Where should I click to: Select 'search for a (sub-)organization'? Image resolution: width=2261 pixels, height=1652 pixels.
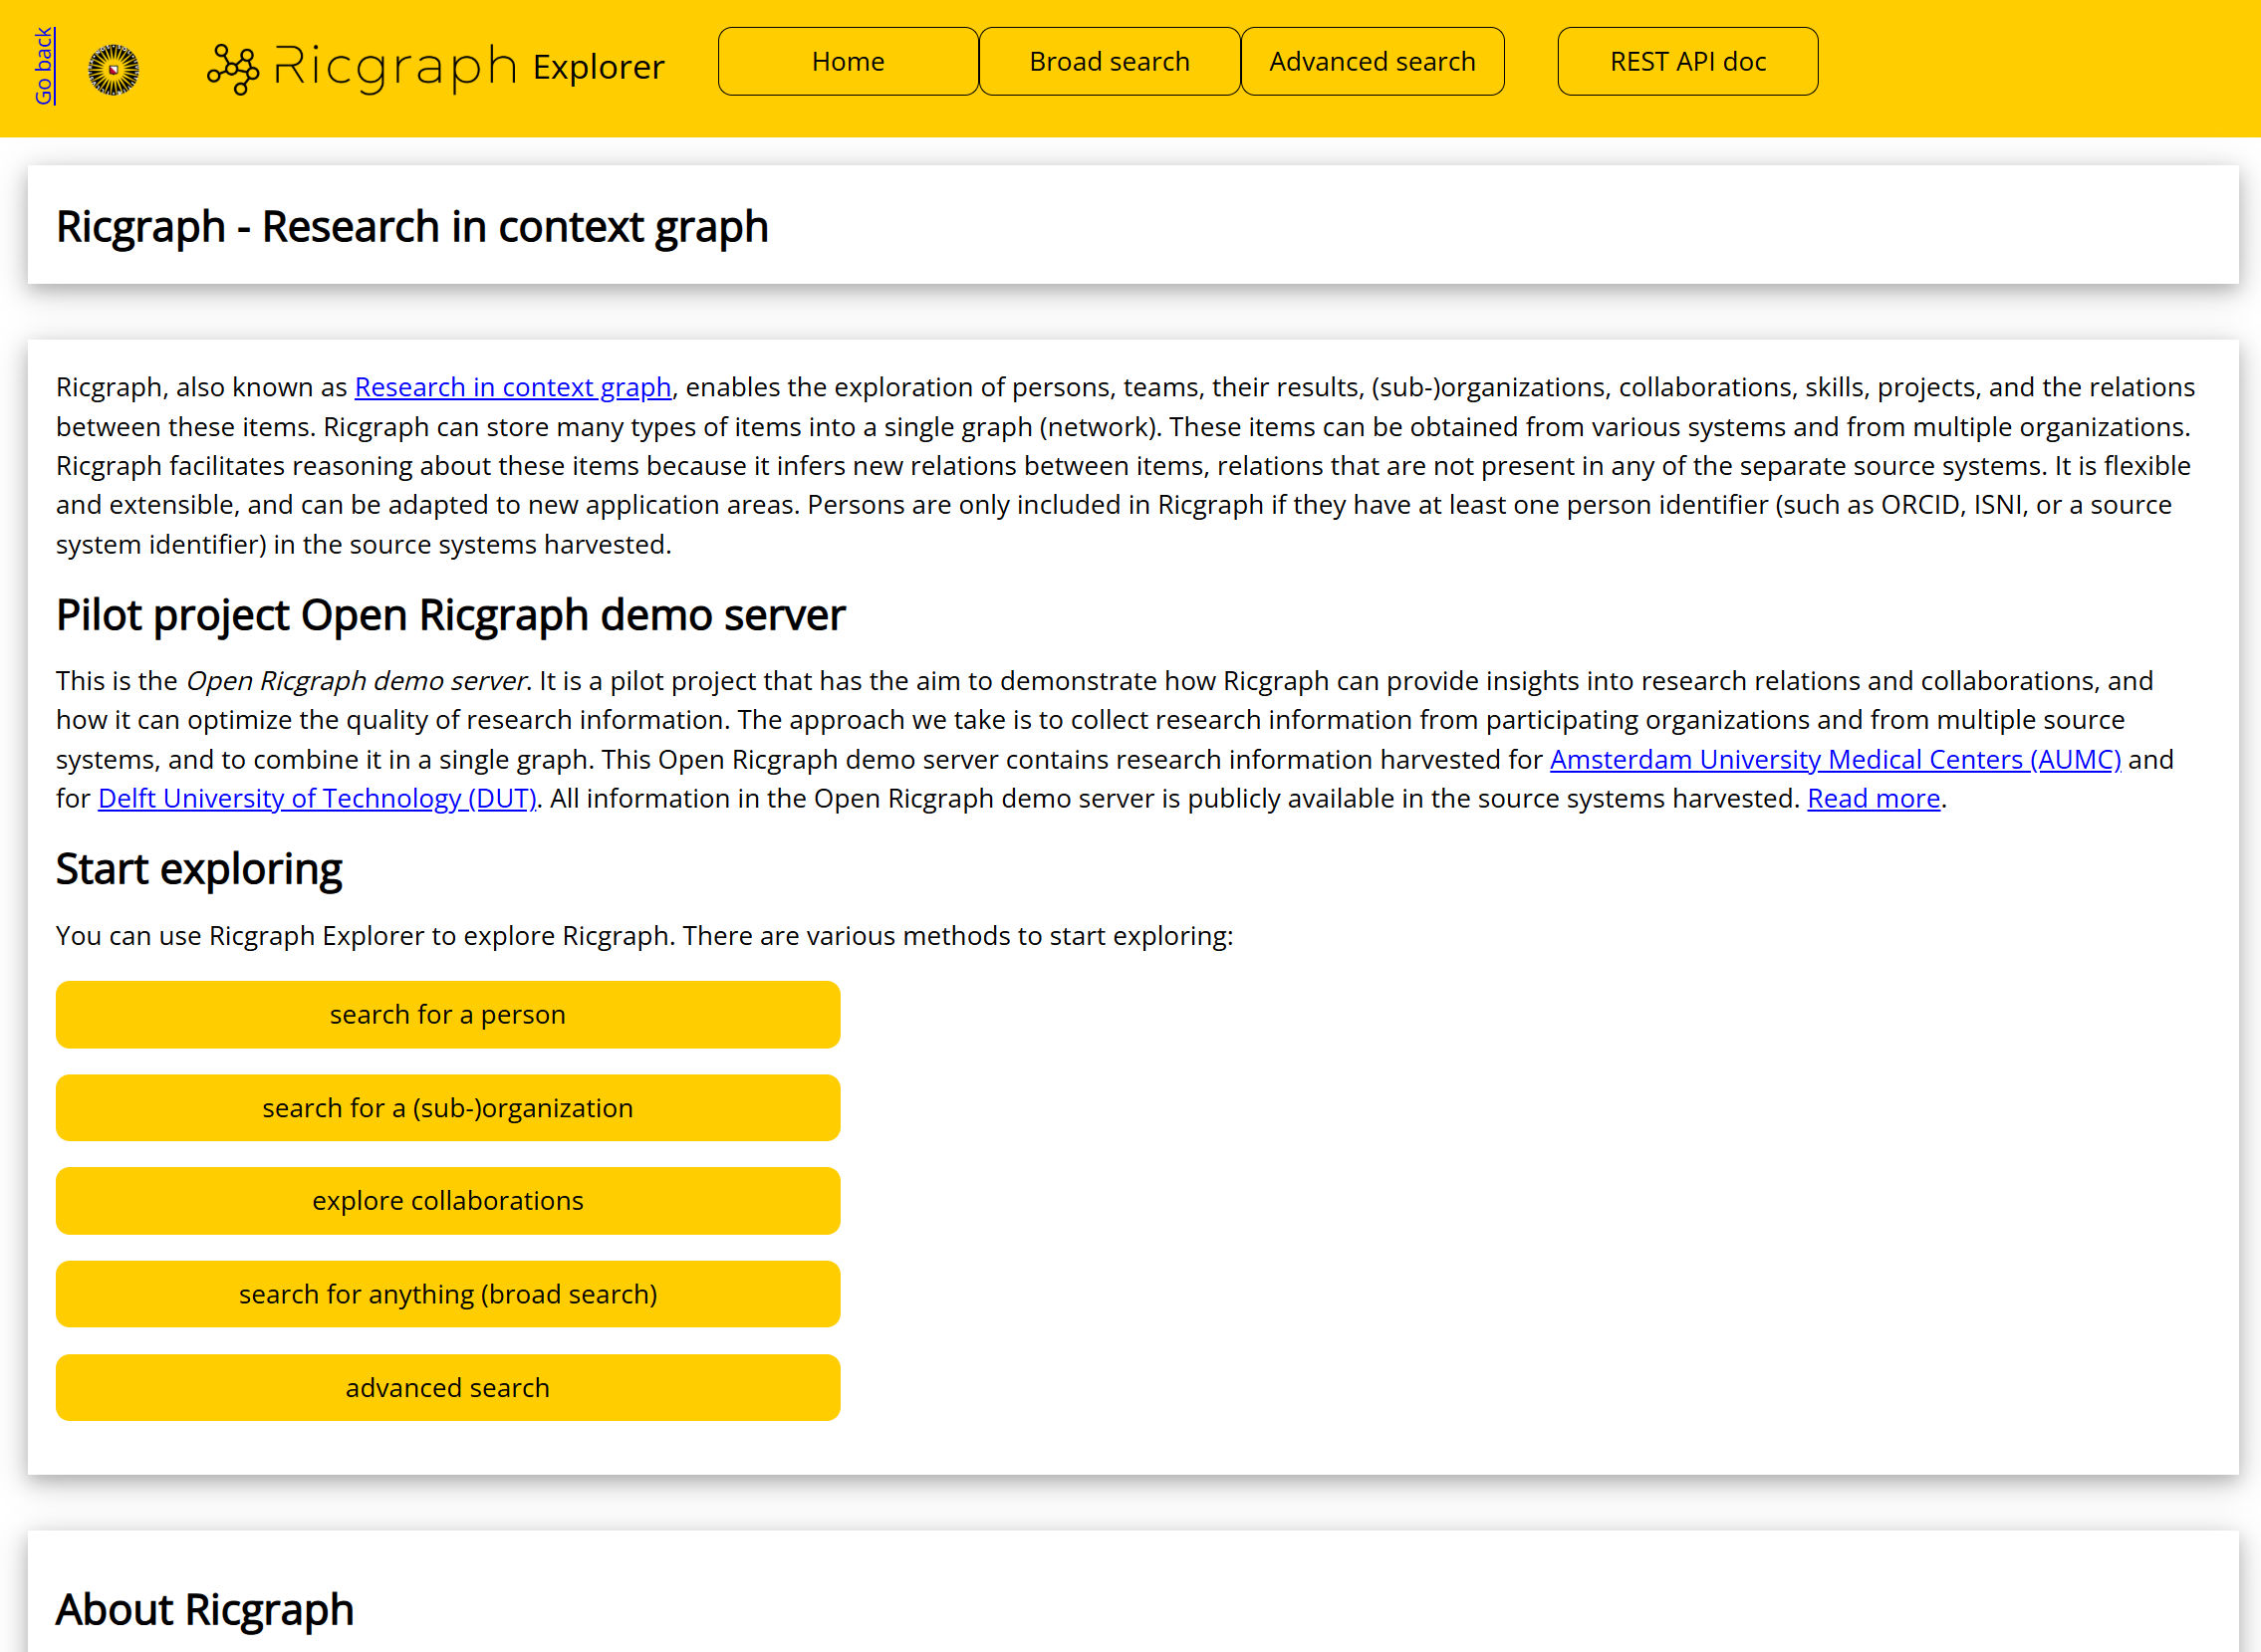[447, 1107]
